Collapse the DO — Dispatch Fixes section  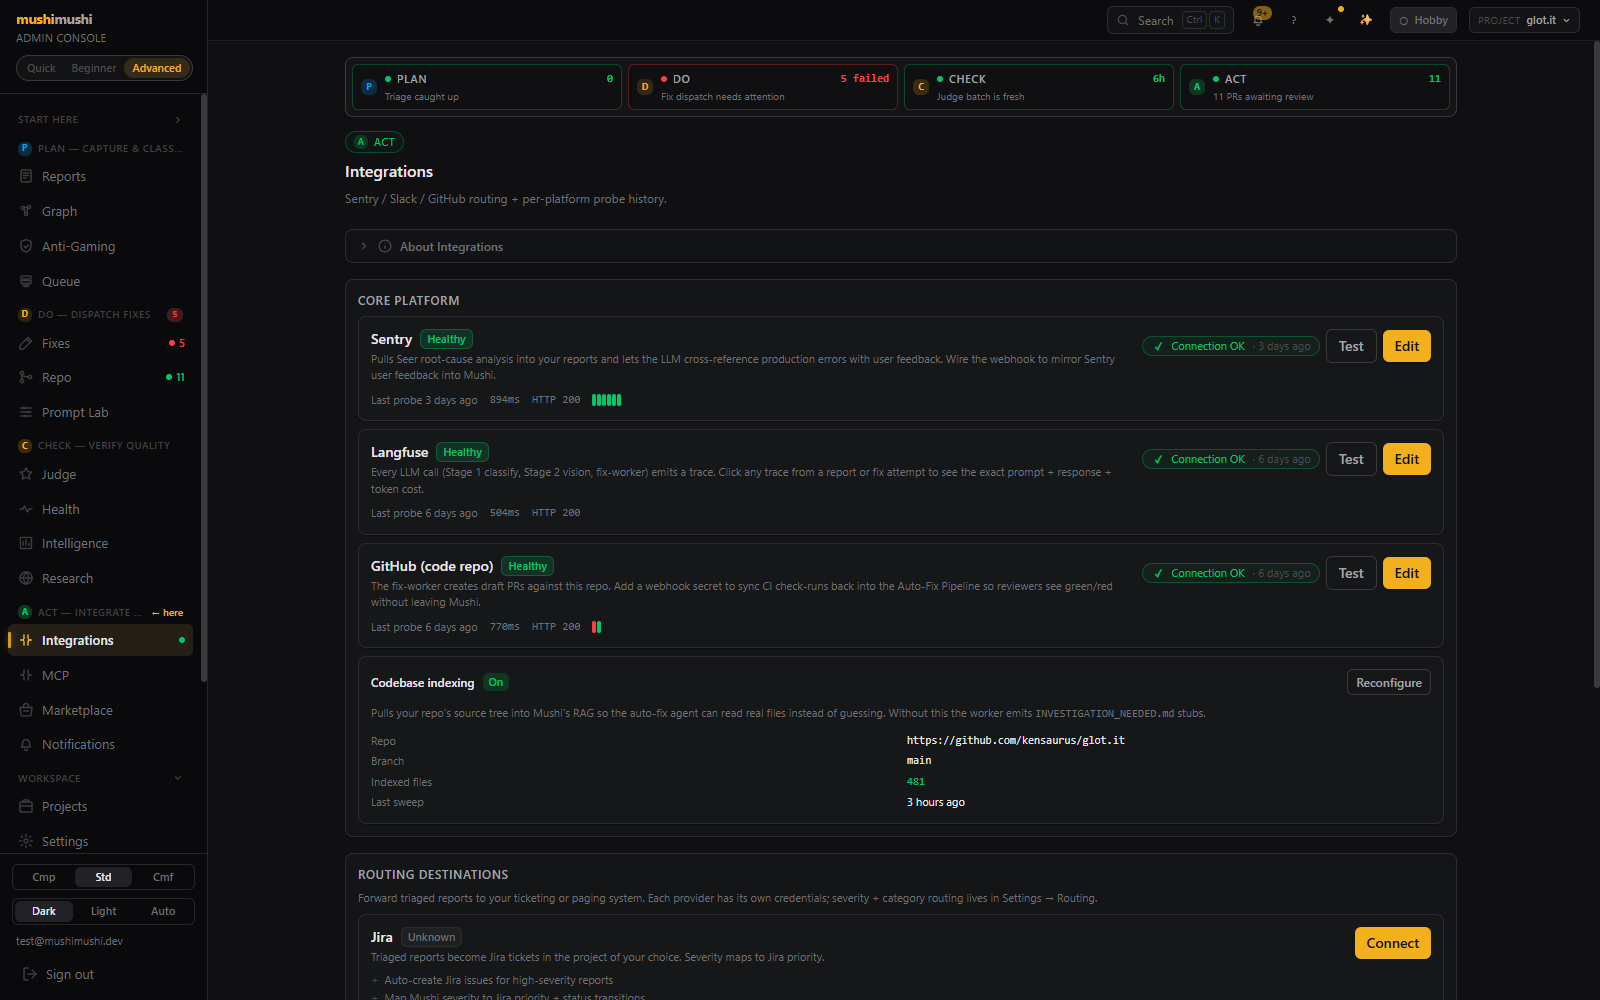point(100,314)
